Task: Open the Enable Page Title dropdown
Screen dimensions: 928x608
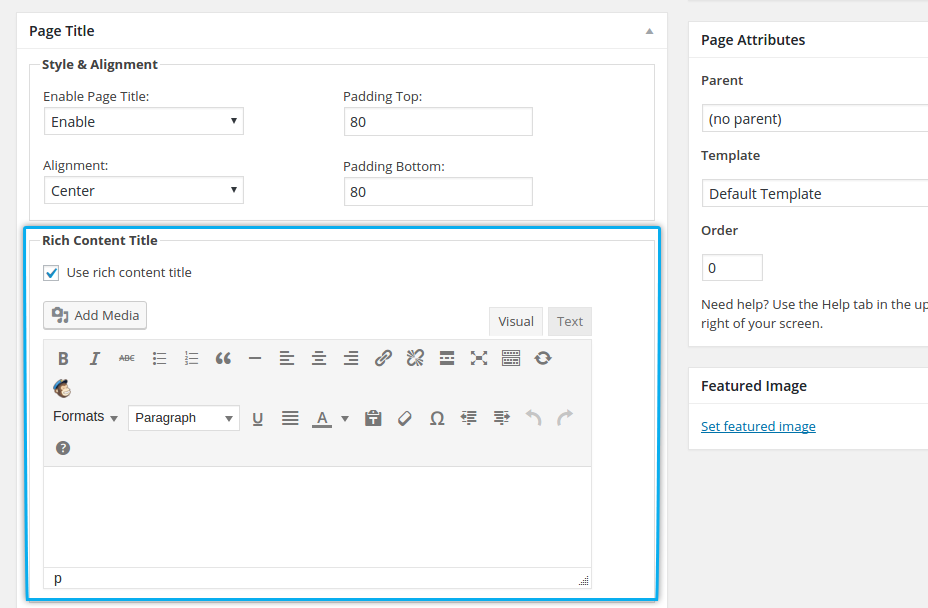Action: (144, 122)
